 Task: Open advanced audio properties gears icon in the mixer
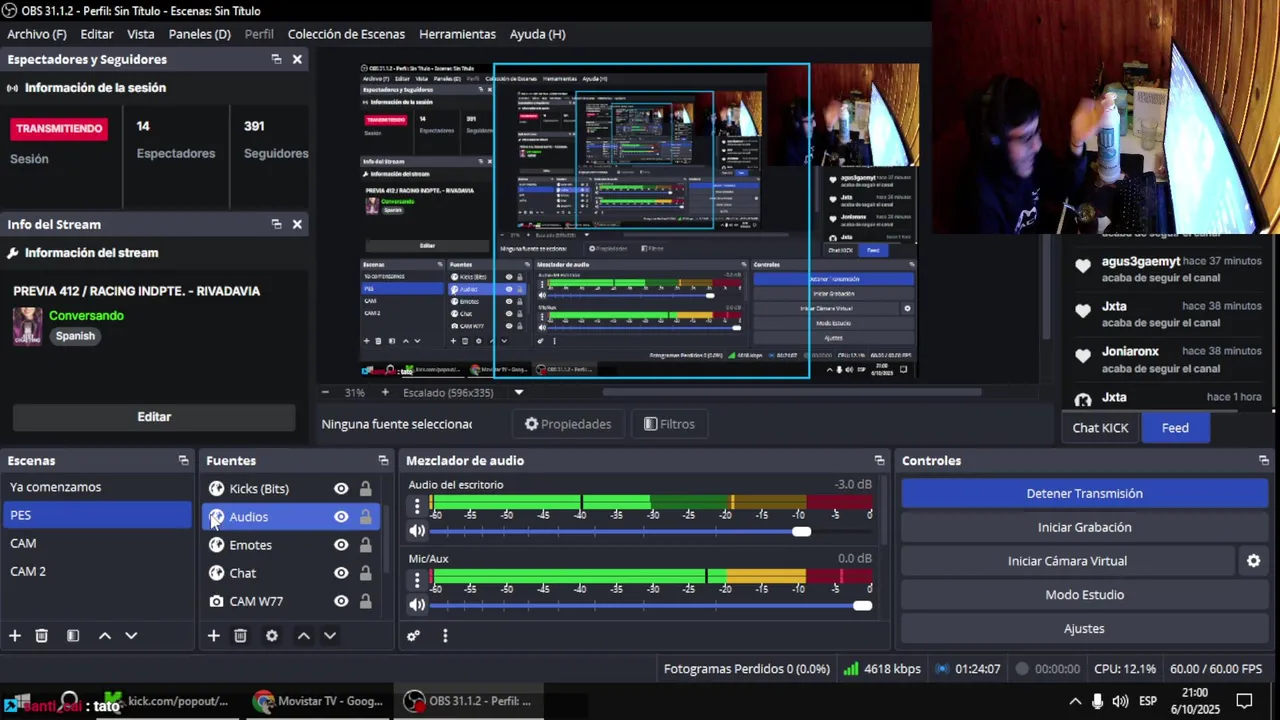click(x=413, y=636)
